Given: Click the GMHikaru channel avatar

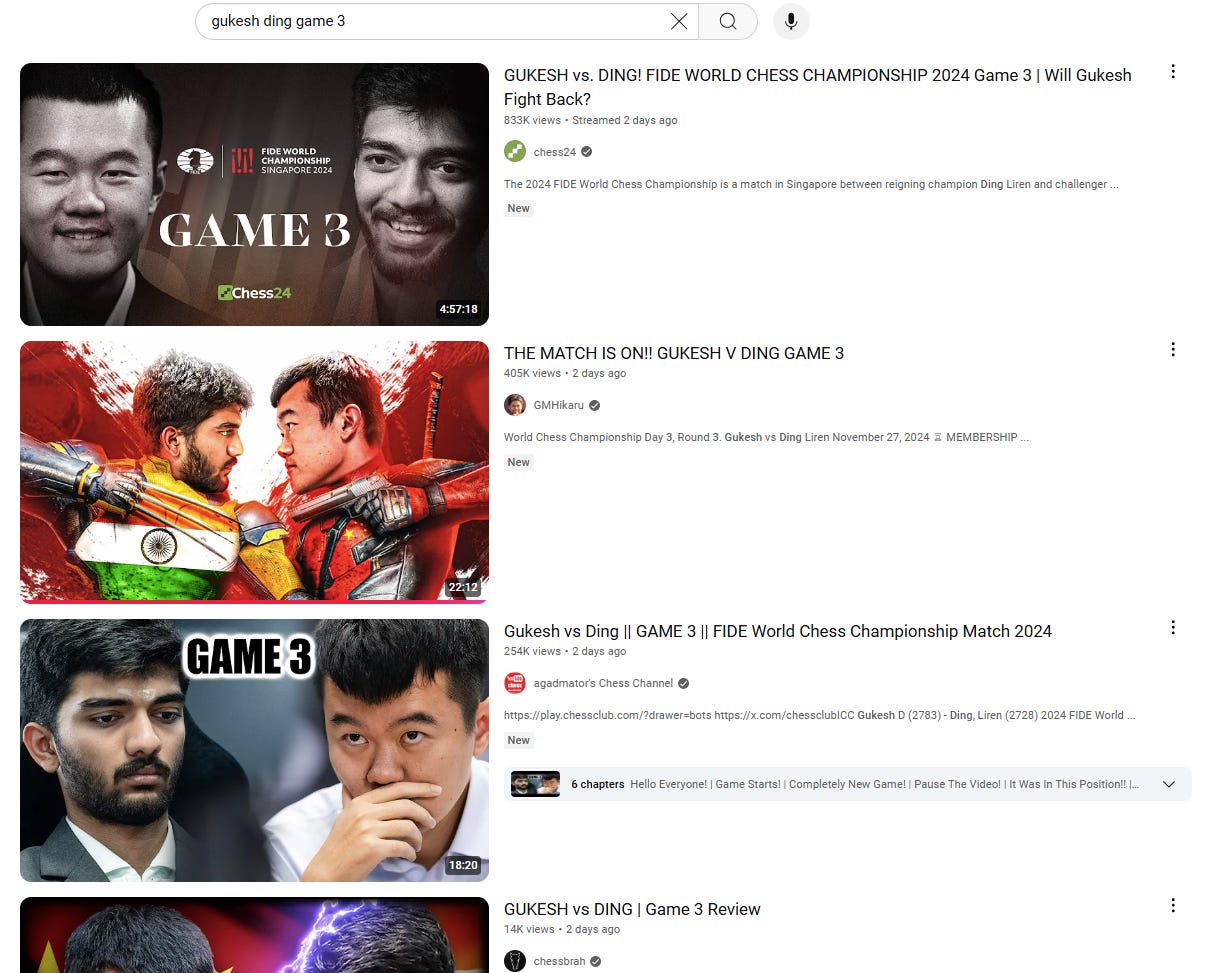Looking at the screenshot, I should pos(515,405).
